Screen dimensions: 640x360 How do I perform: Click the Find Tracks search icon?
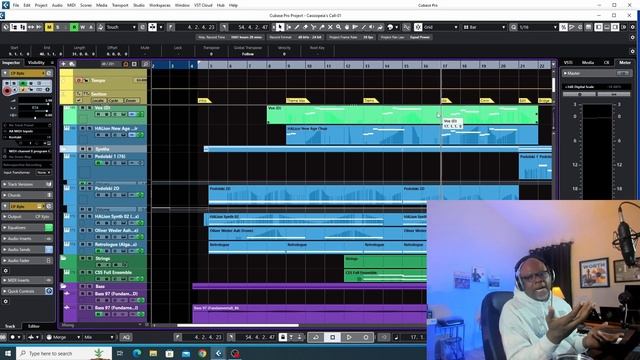(x=145, y=64)
